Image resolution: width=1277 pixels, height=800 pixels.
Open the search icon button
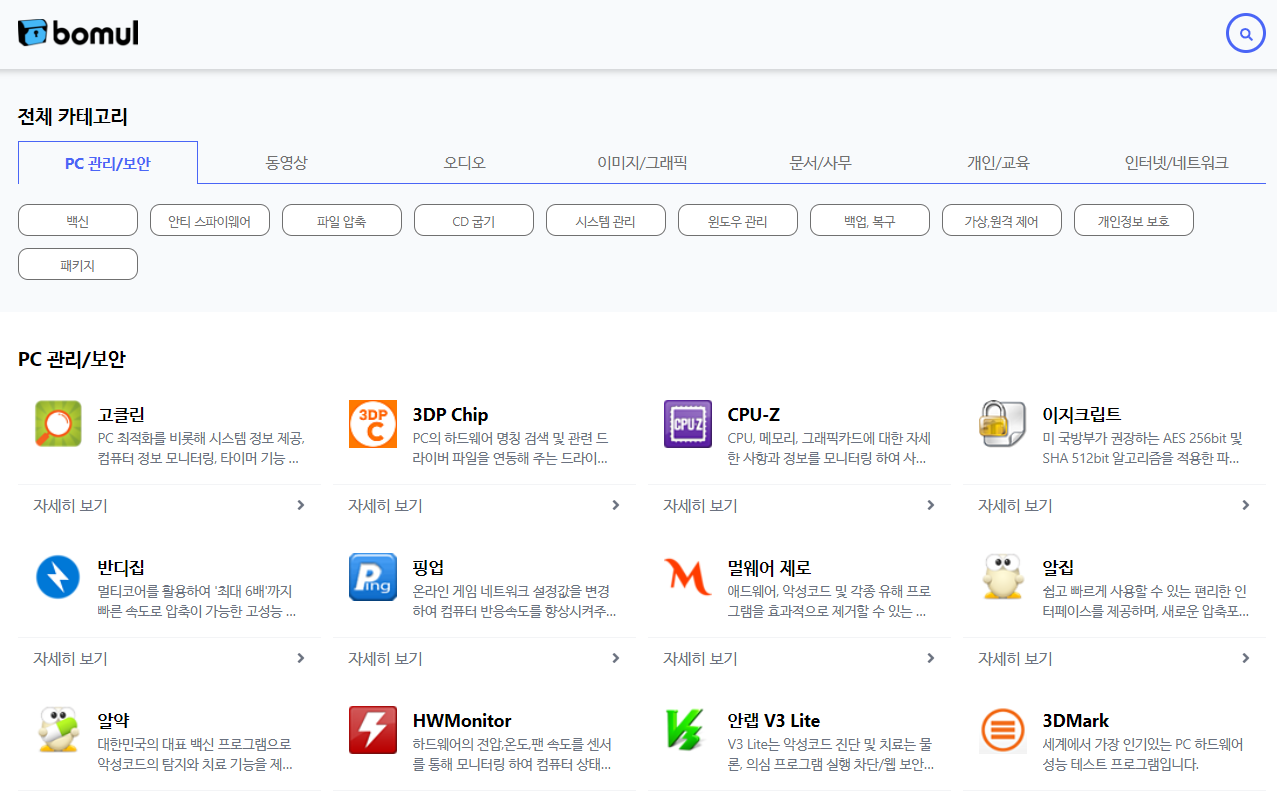[x=1245, y=34]
